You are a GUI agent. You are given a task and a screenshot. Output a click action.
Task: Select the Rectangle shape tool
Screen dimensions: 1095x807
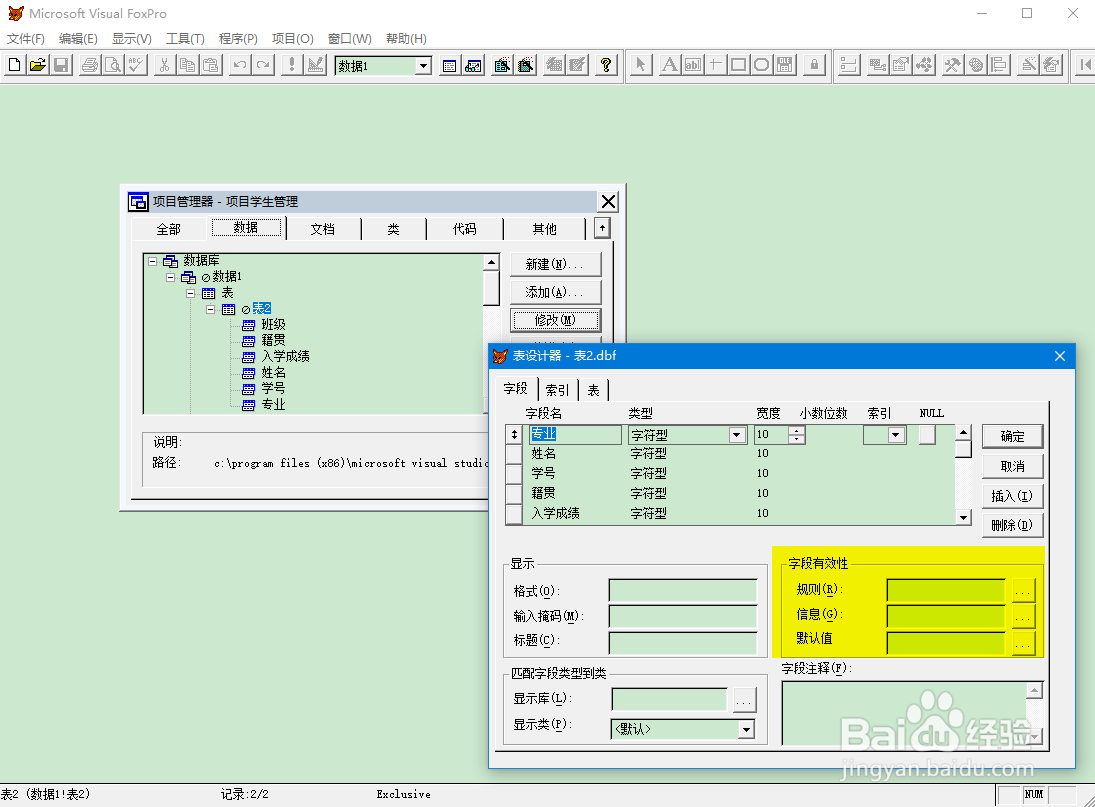[738, 66]
